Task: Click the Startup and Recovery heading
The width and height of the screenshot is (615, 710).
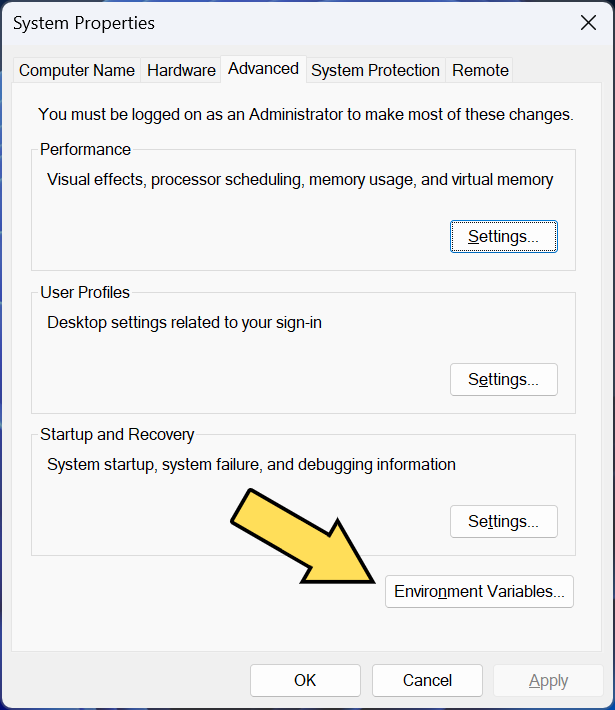Action: point(117,435)
